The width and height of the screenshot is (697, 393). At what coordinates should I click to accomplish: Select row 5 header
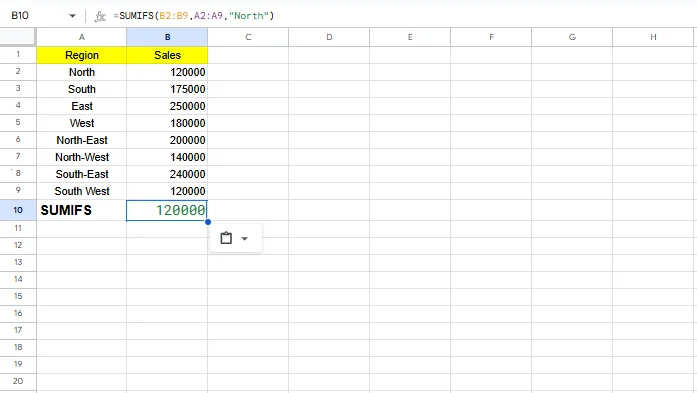pos(18,122)
